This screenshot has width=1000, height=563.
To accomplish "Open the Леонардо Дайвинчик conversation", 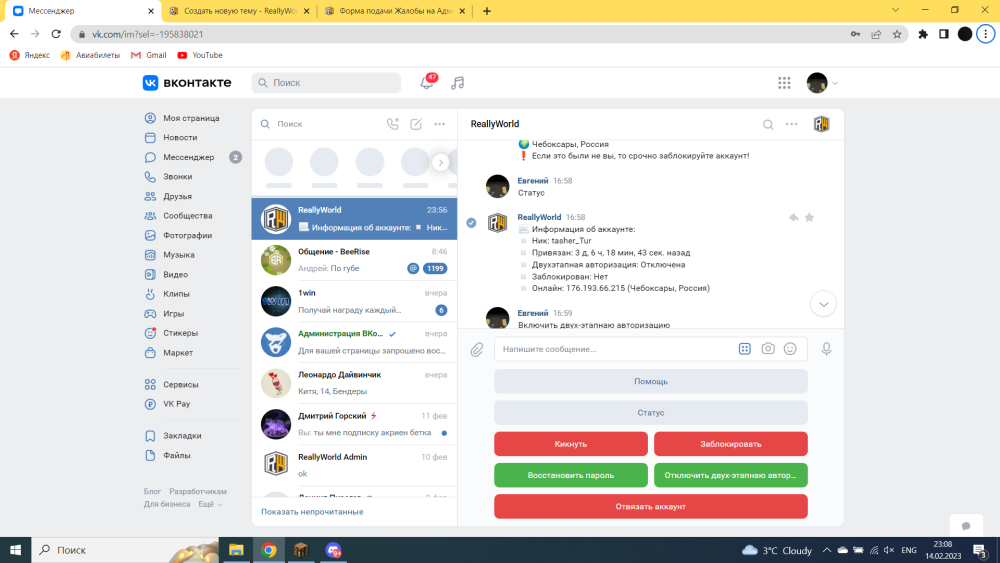I will pyautogui.click(x=355, y=383).
